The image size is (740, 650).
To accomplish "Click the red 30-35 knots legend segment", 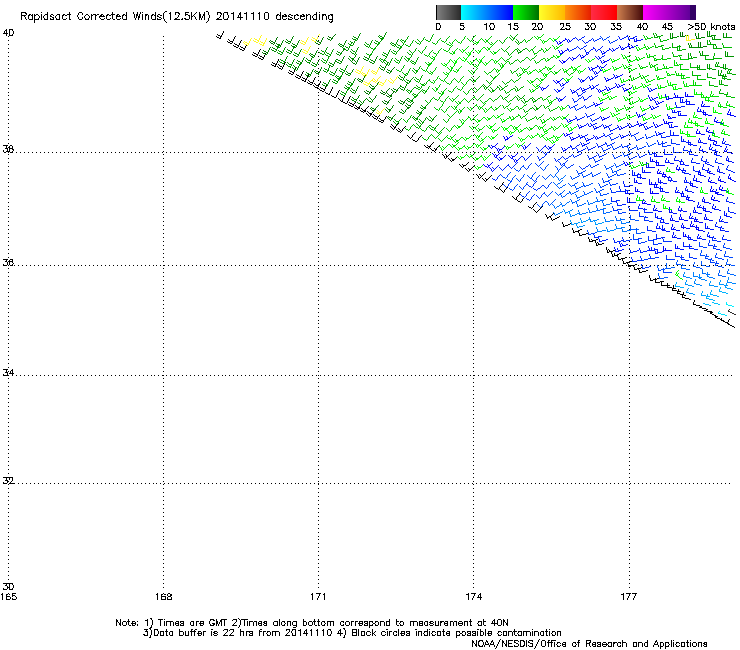I will tap(604, 12).
